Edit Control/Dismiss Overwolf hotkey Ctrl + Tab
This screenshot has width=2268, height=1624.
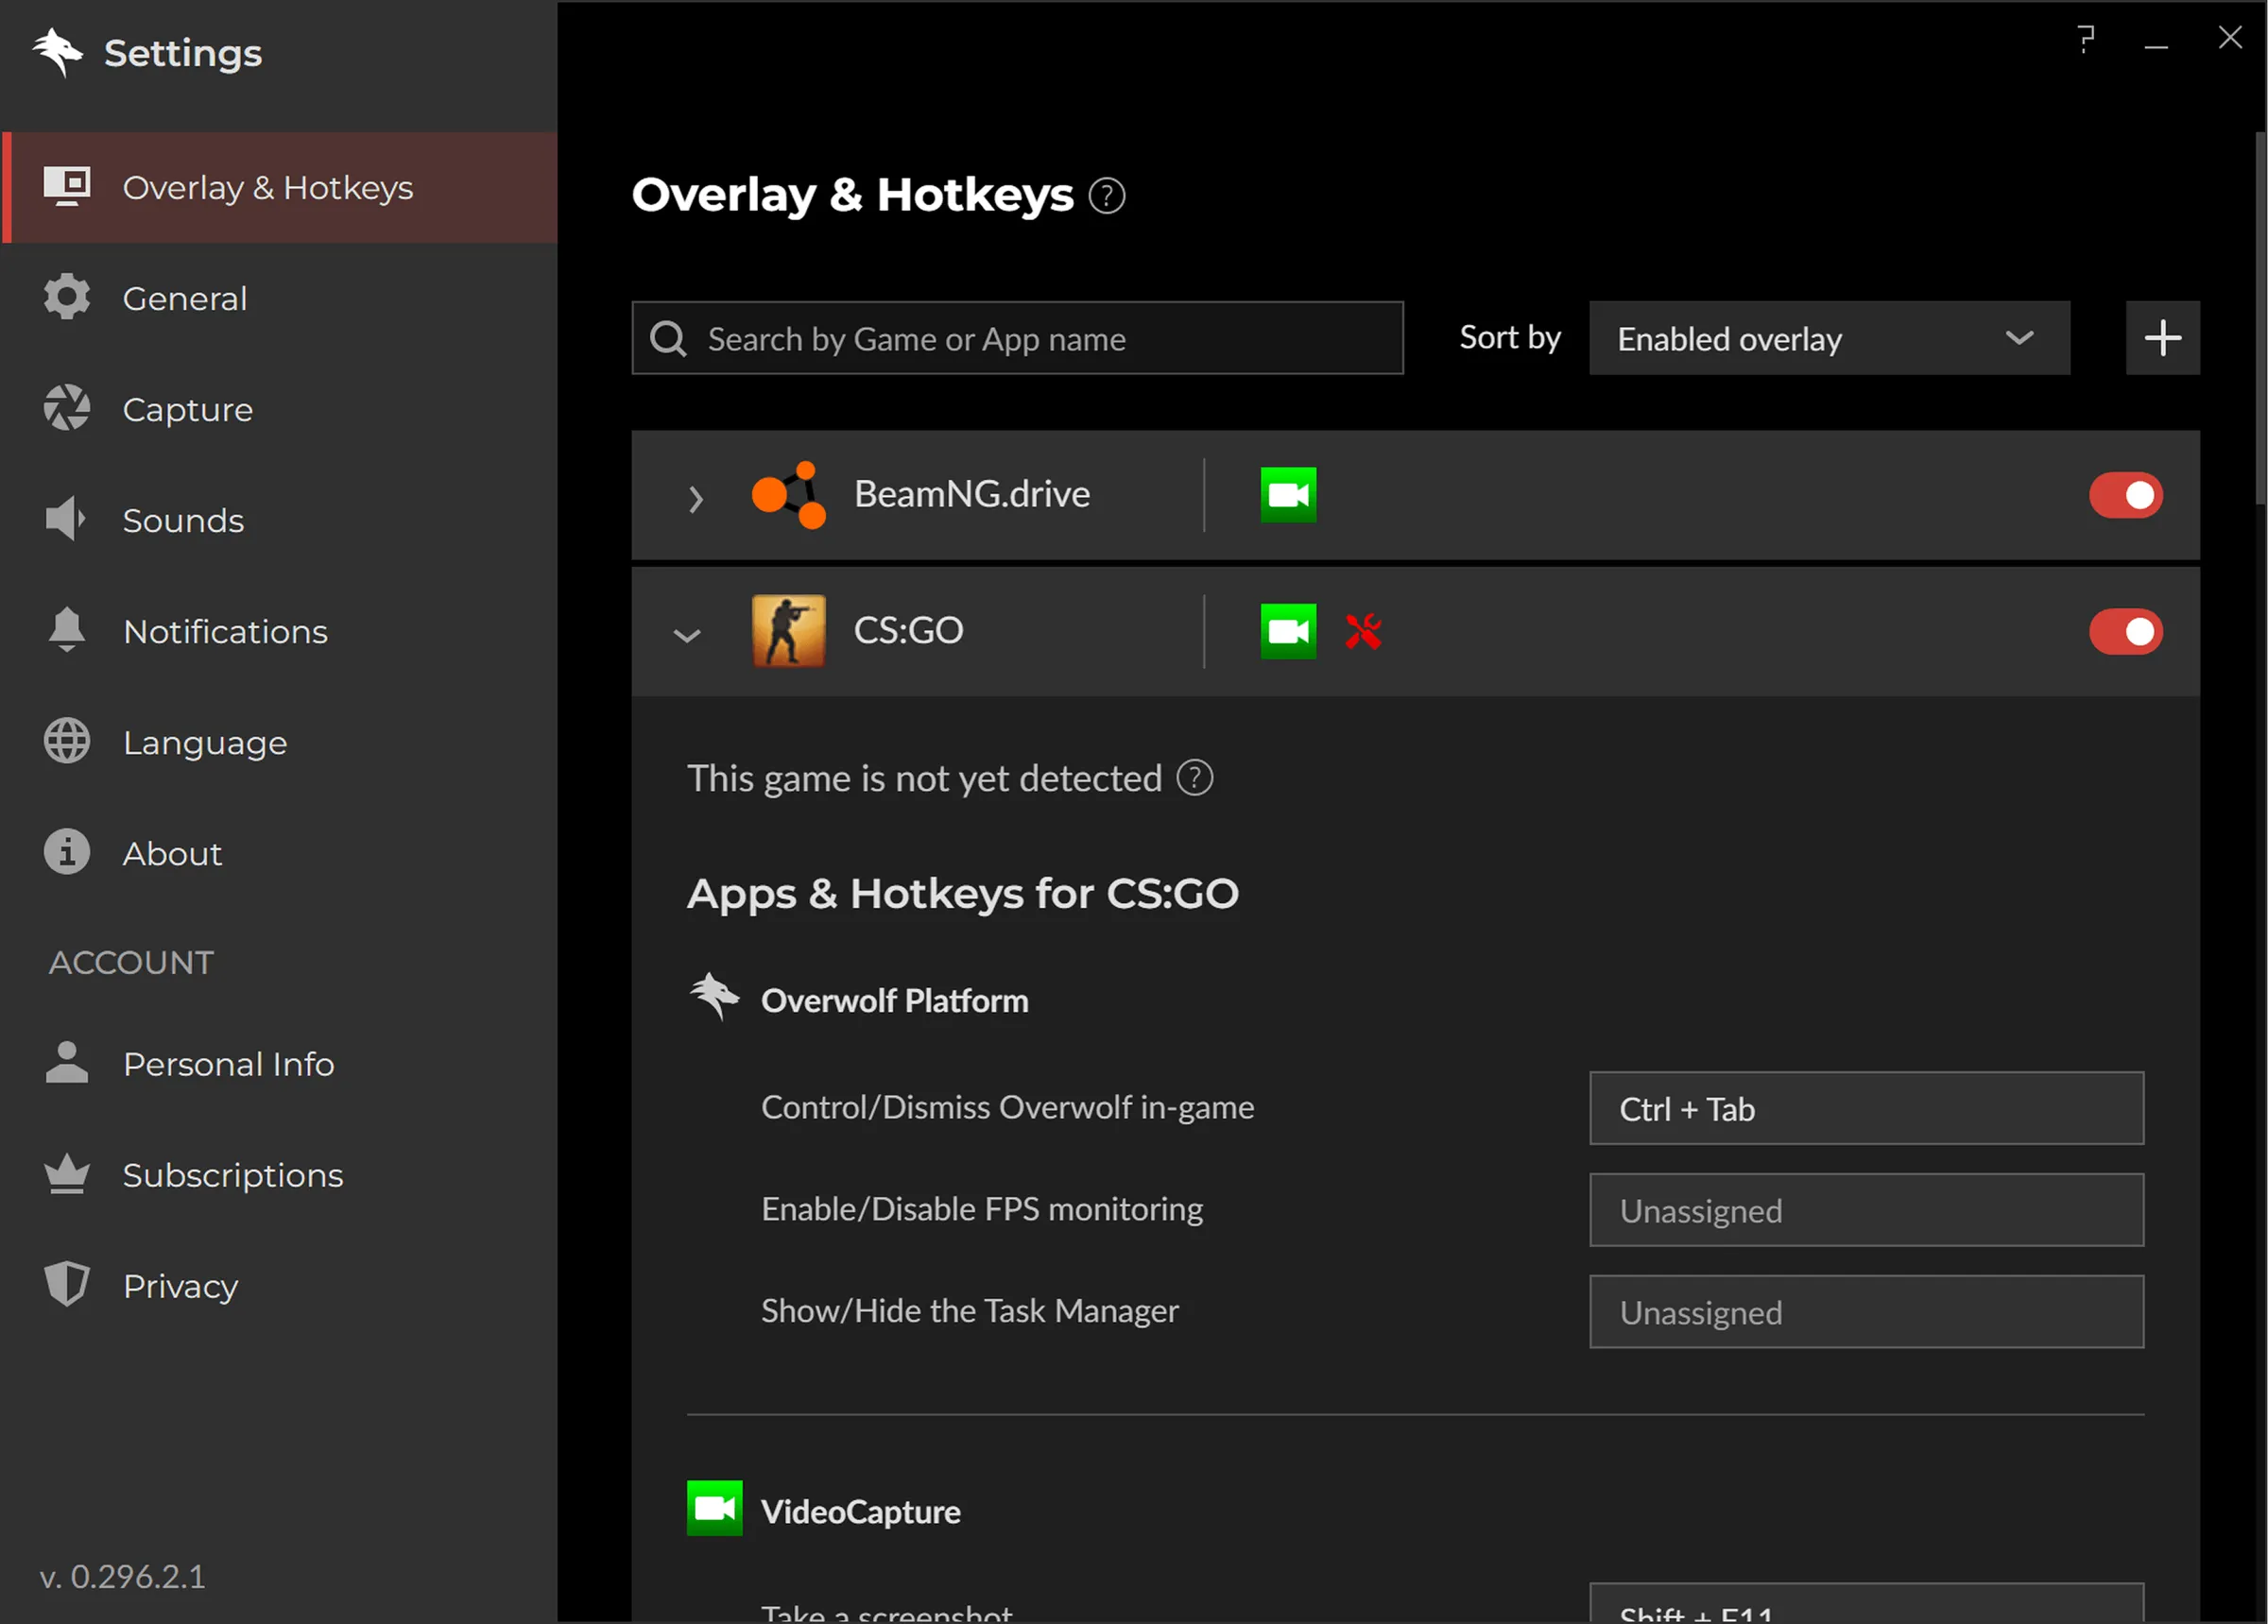pyautogui.click(x=1866, y=1108)
